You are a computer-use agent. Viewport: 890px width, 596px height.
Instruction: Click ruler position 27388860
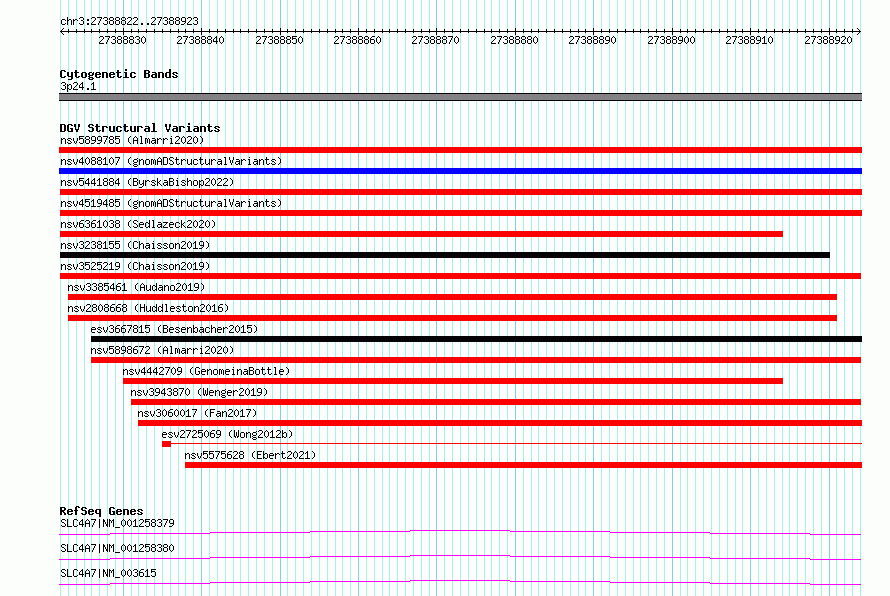click(x=358, y=40)
